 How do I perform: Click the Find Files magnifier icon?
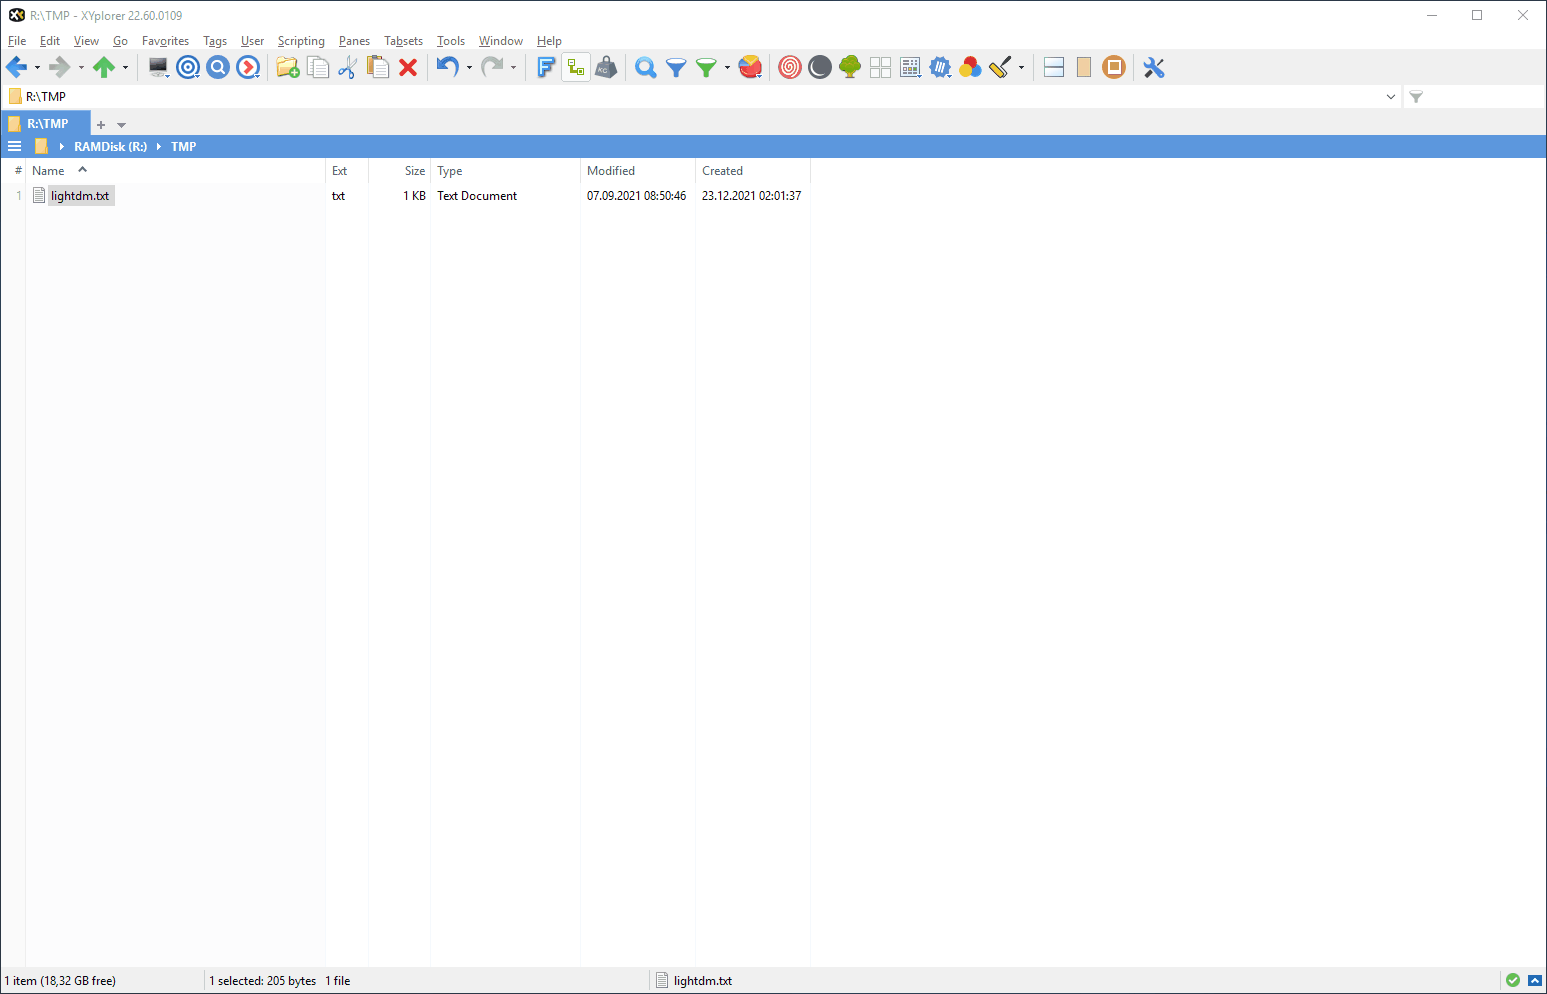646,67
